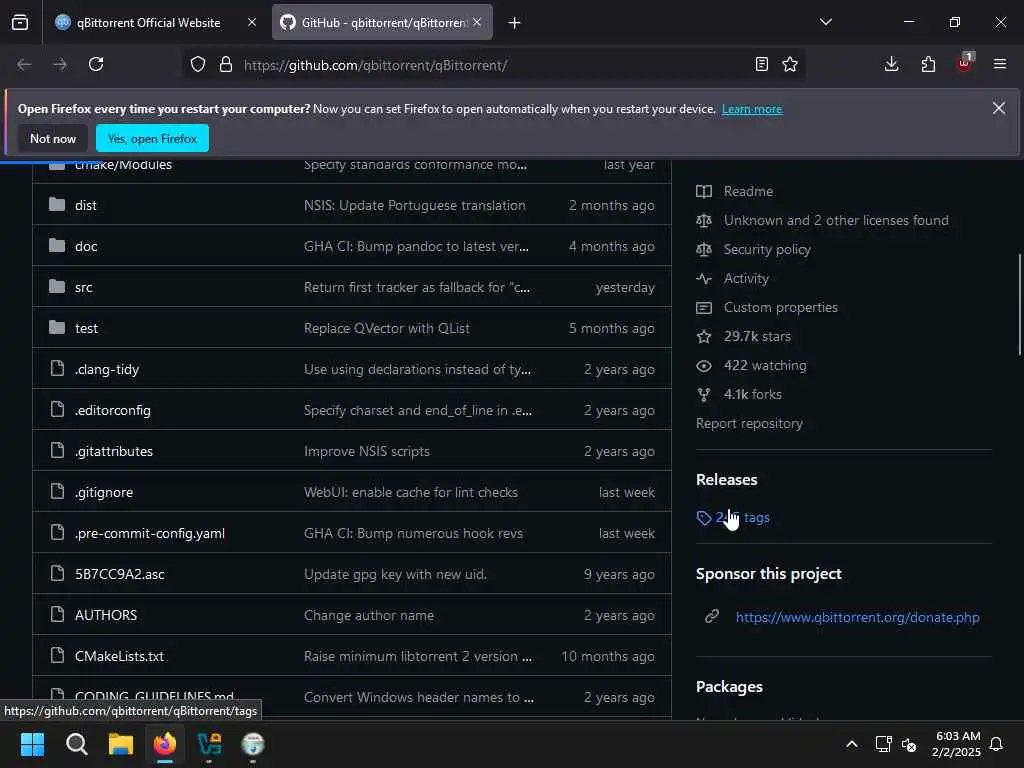
Task: Click the license scale icon beside Unknown licenses
Action: pos(704,221)
